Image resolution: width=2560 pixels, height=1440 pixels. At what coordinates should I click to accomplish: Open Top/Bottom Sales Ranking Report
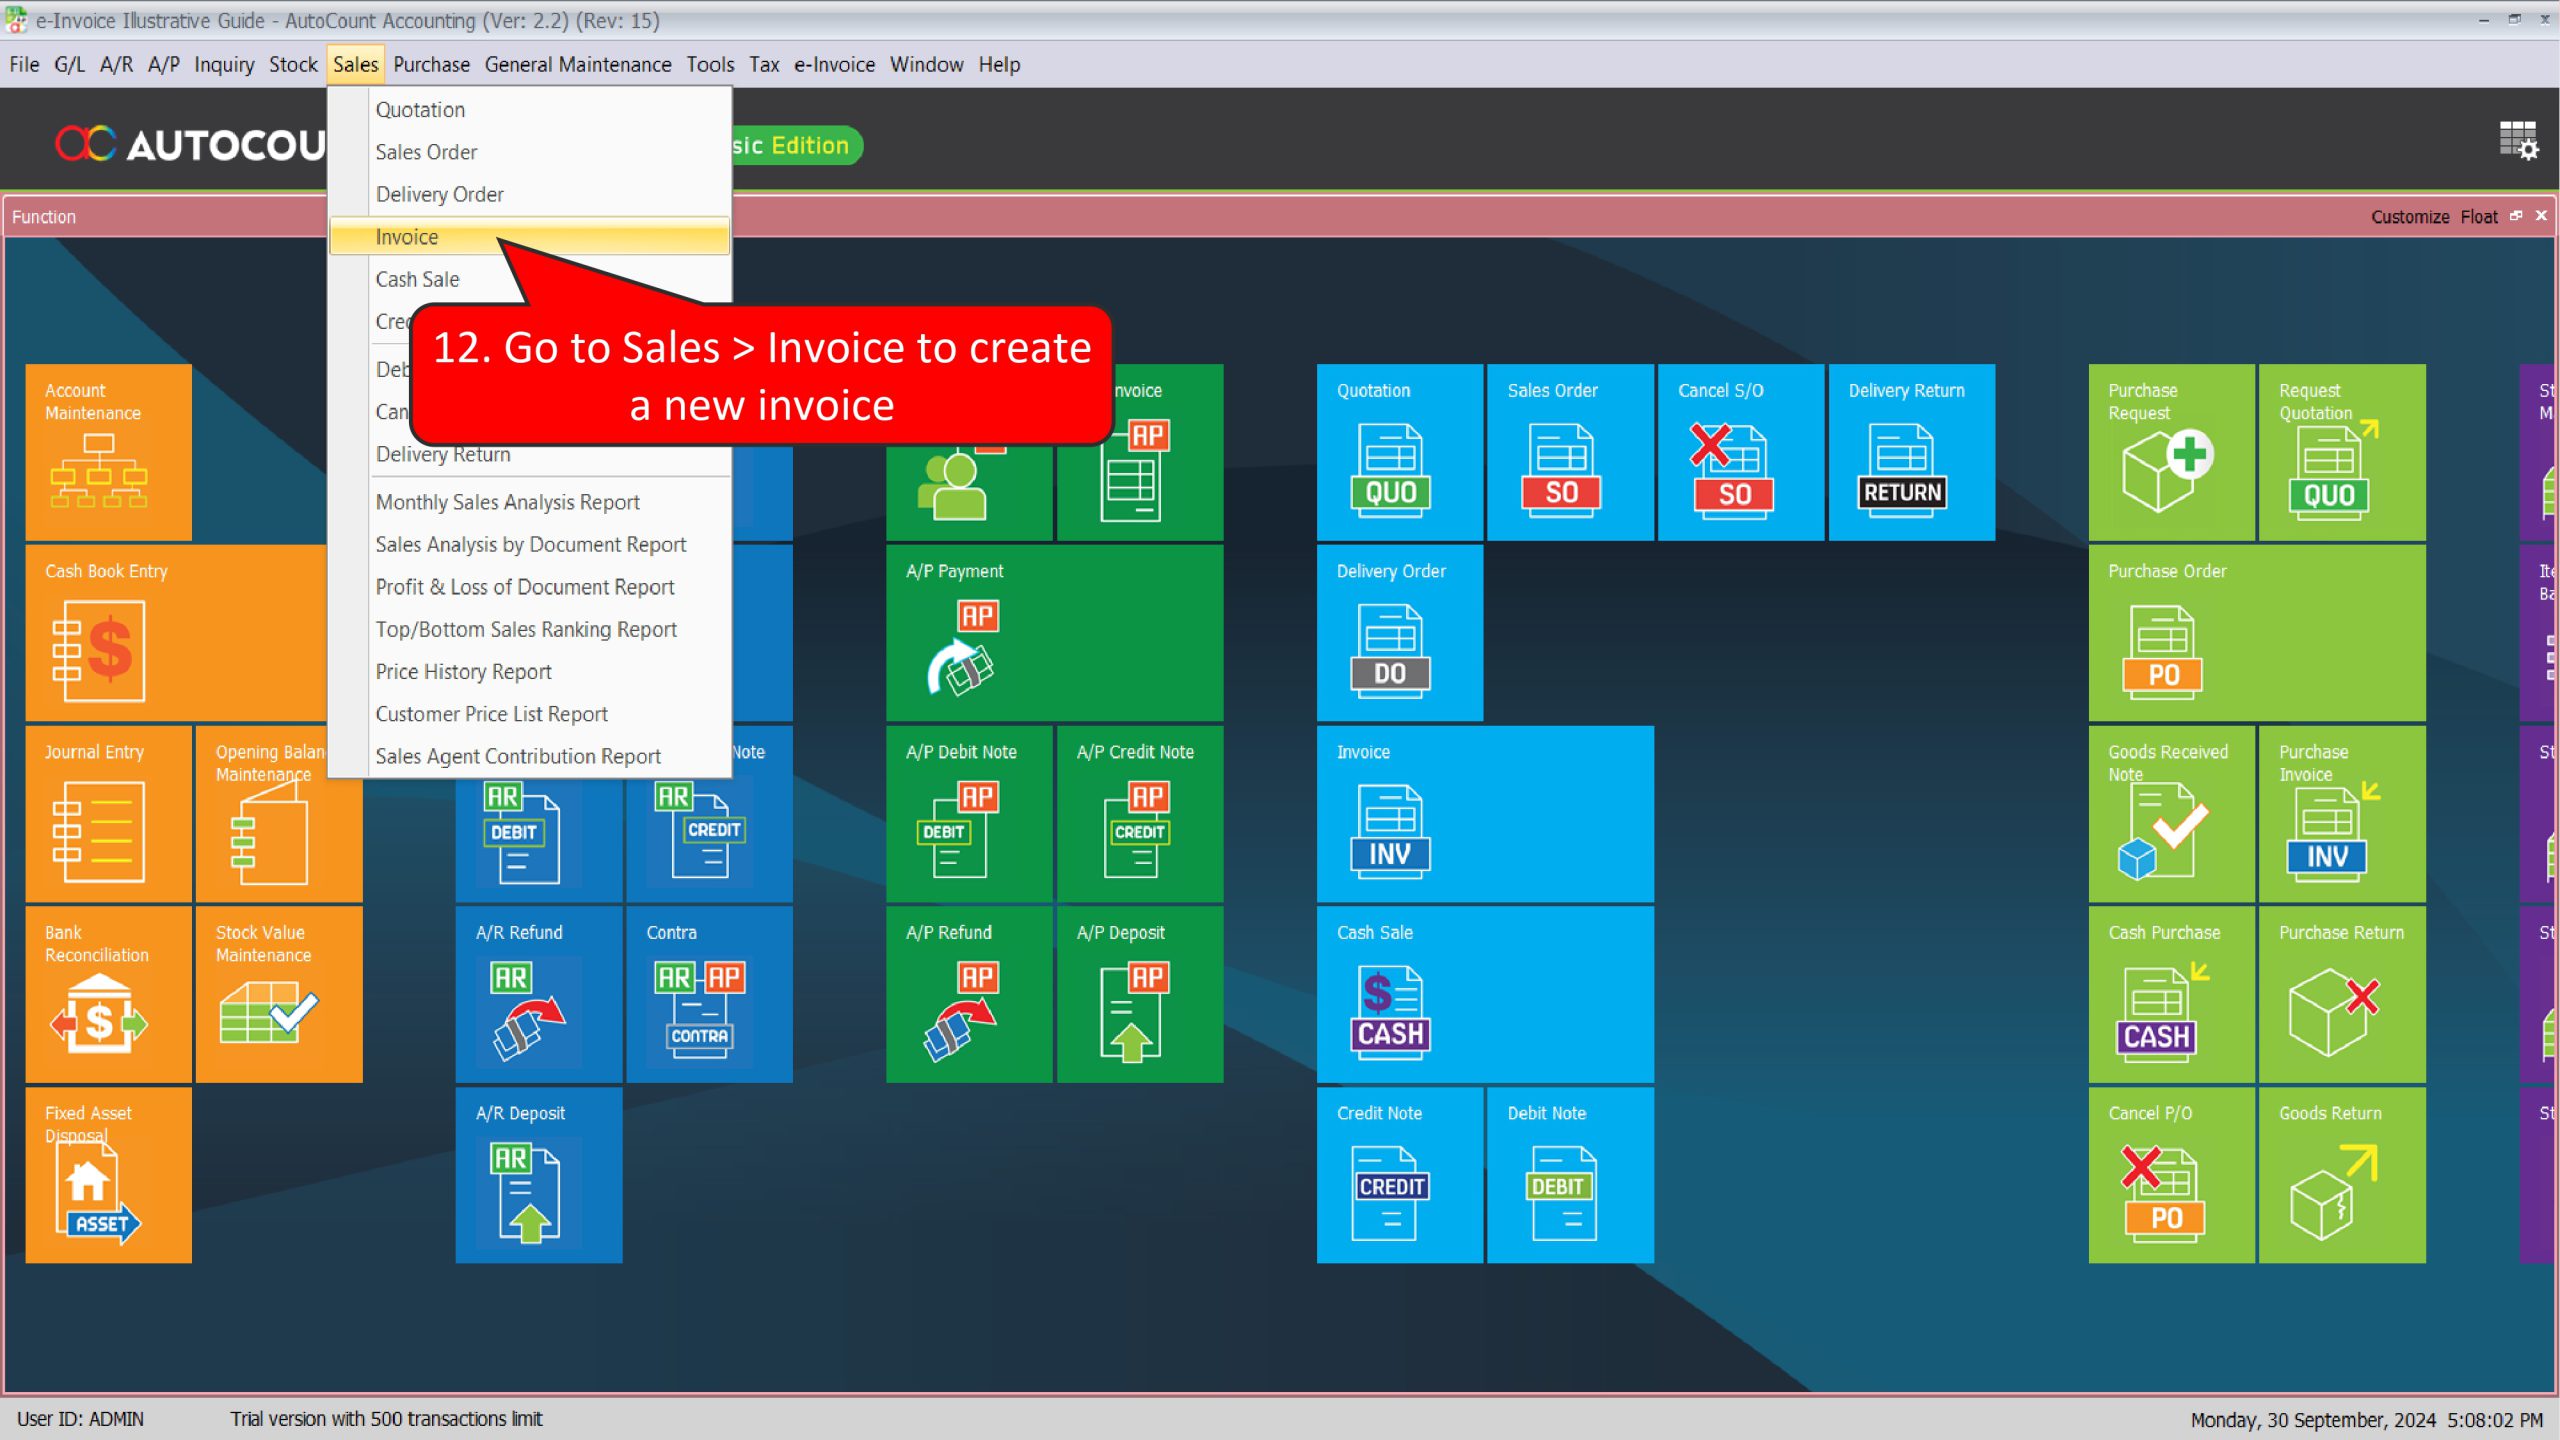[x=529, y=629]
